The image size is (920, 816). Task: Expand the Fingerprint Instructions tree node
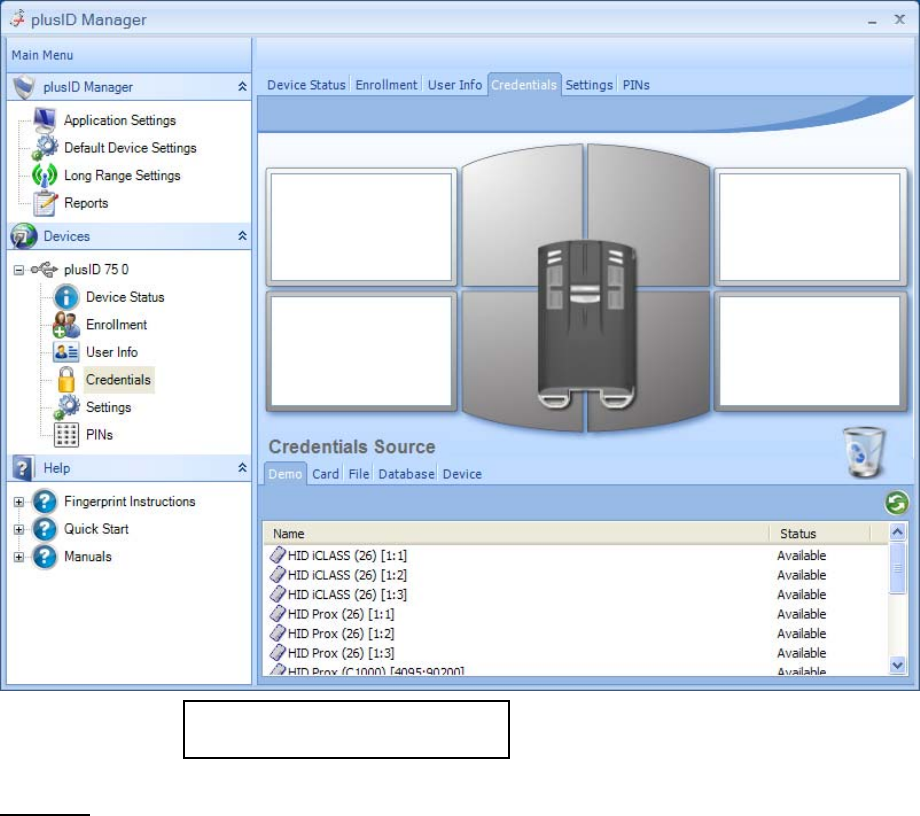pyautogui.click(x=18, y=502)
